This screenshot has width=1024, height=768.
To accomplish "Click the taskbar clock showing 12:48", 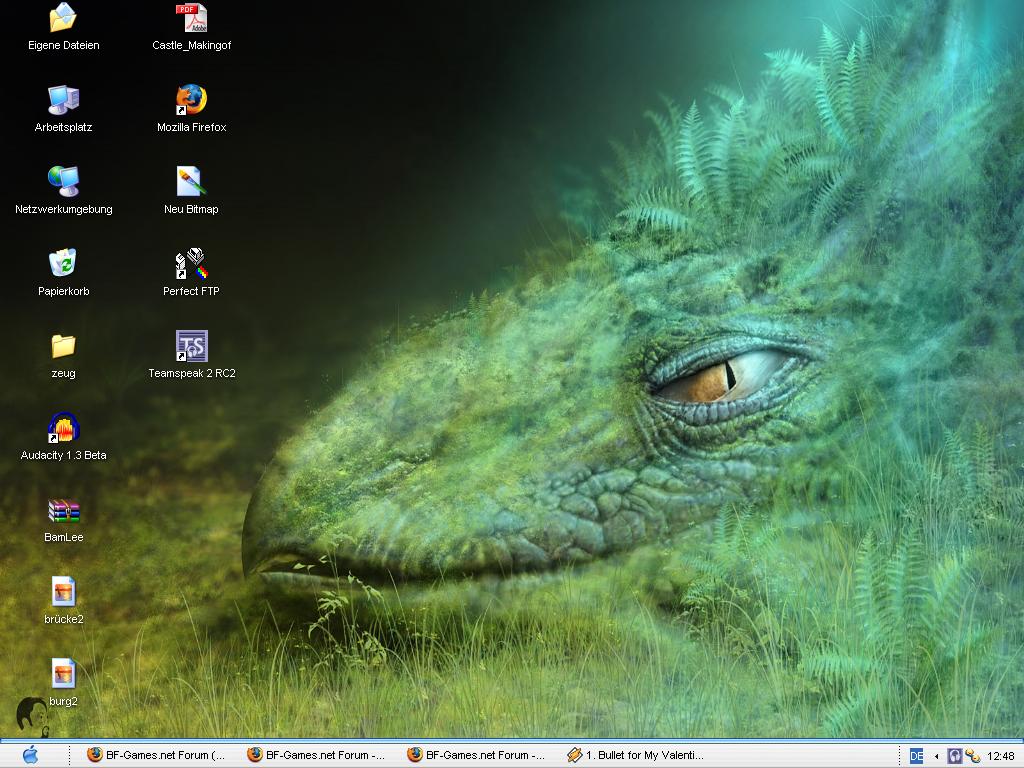I will pos(1000,757).
